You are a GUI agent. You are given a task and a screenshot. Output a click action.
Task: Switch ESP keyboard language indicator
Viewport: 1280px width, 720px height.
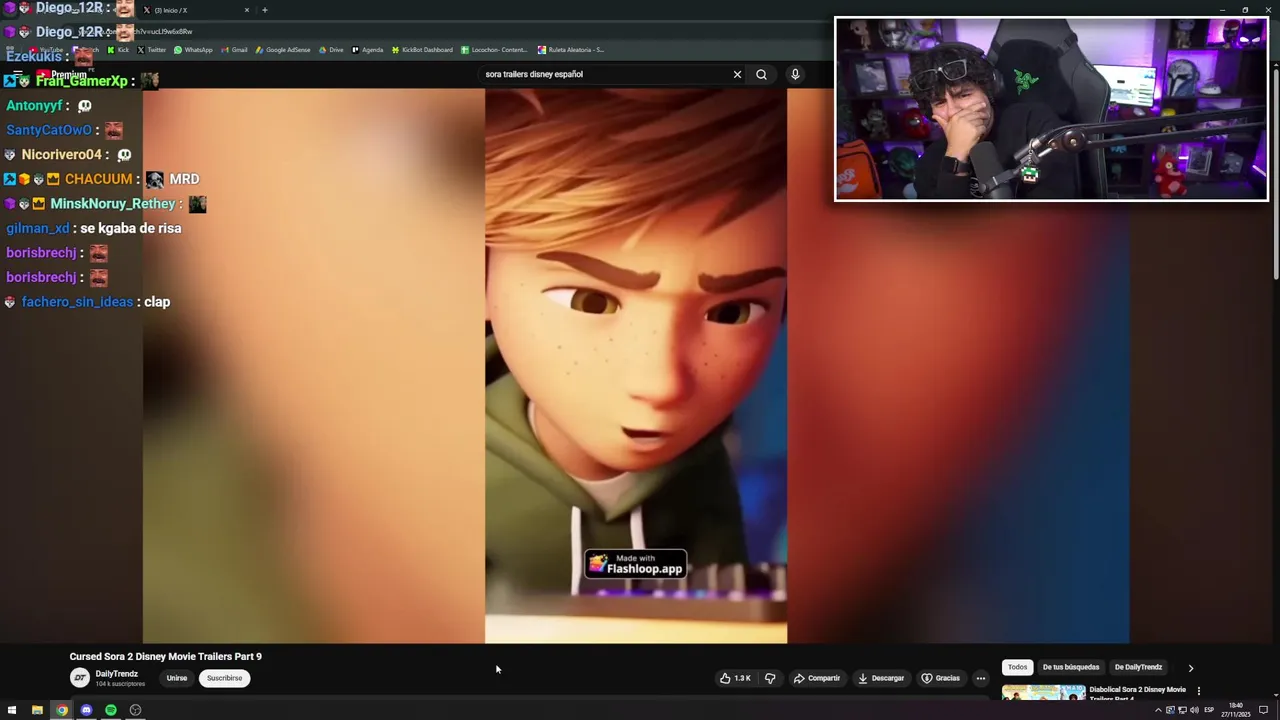tap(1209, 710)
